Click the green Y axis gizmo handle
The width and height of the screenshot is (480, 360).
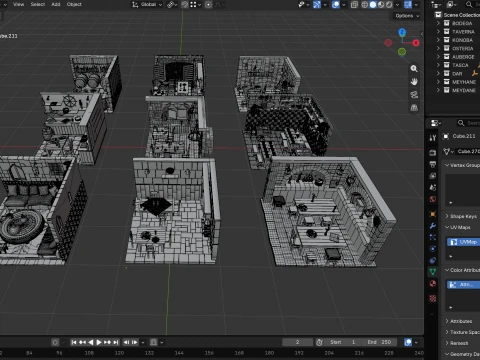[402, 52]
